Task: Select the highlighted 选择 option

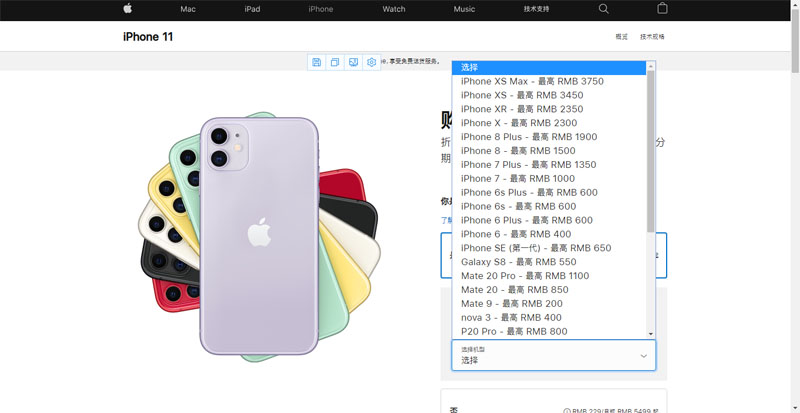Action: click(x=549, y=67)
